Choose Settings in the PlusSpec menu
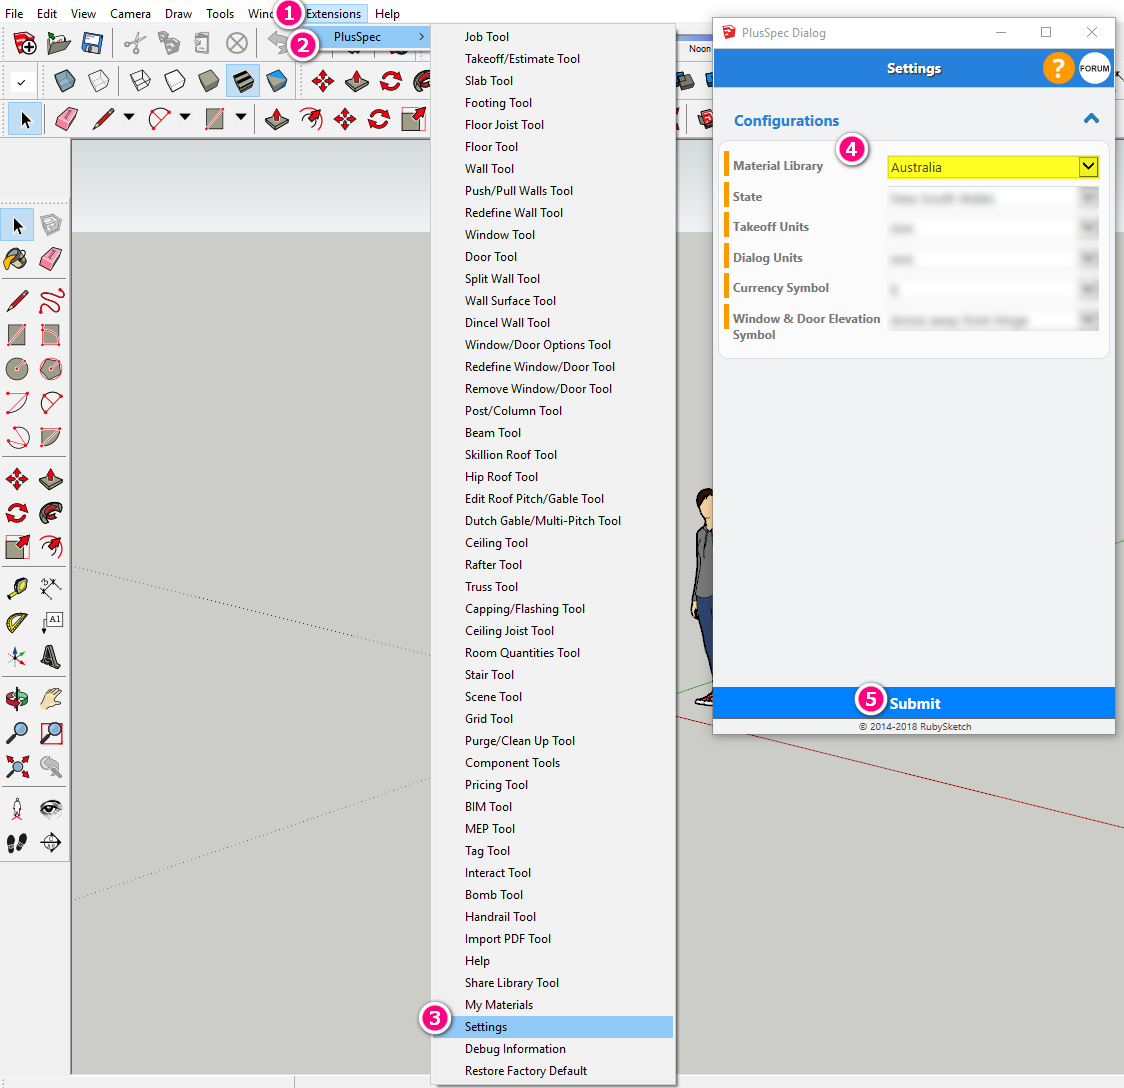The width and height of the screenshot is (1124, 1088). point(552,1027)
